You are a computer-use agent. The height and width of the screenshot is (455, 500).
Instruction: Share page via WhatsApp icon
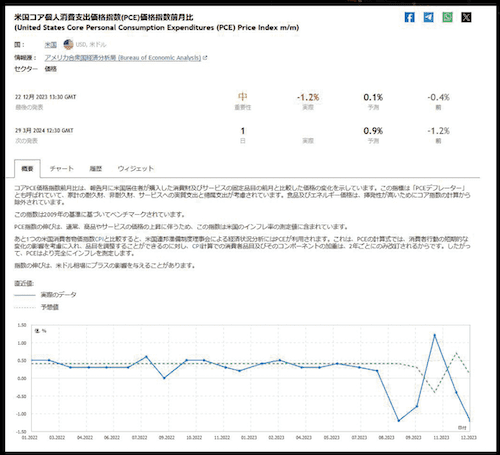tap(447, 17)
